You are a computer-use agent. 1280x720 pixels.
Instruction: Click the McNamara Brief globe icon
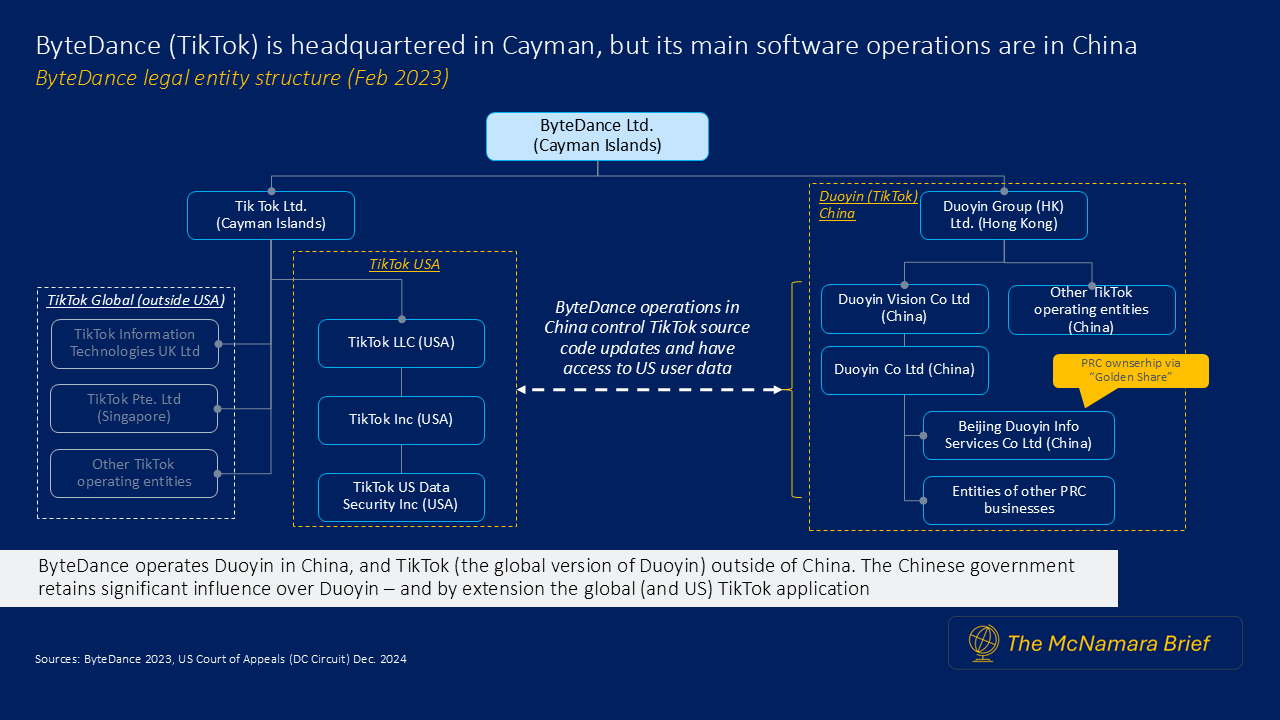coord(984,643)
